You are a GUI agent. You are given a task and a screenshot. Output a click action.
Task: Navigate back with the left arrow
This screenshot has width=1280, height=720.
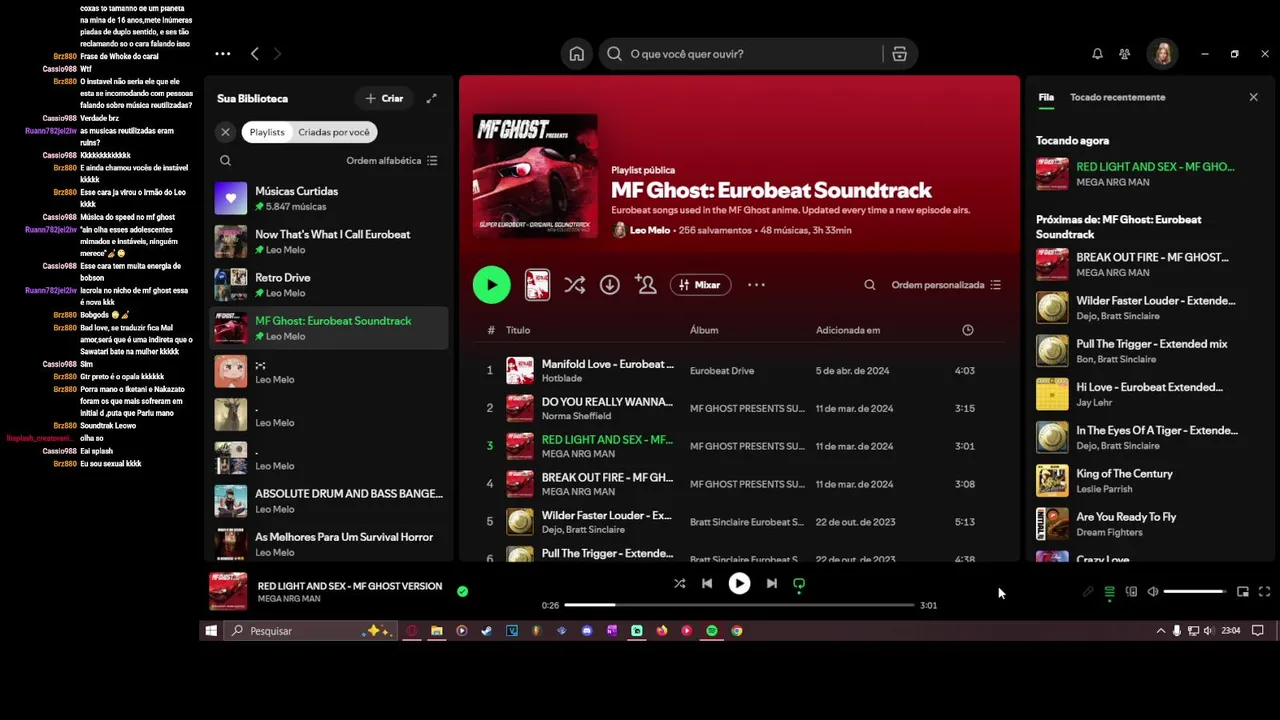coord(254,54)
